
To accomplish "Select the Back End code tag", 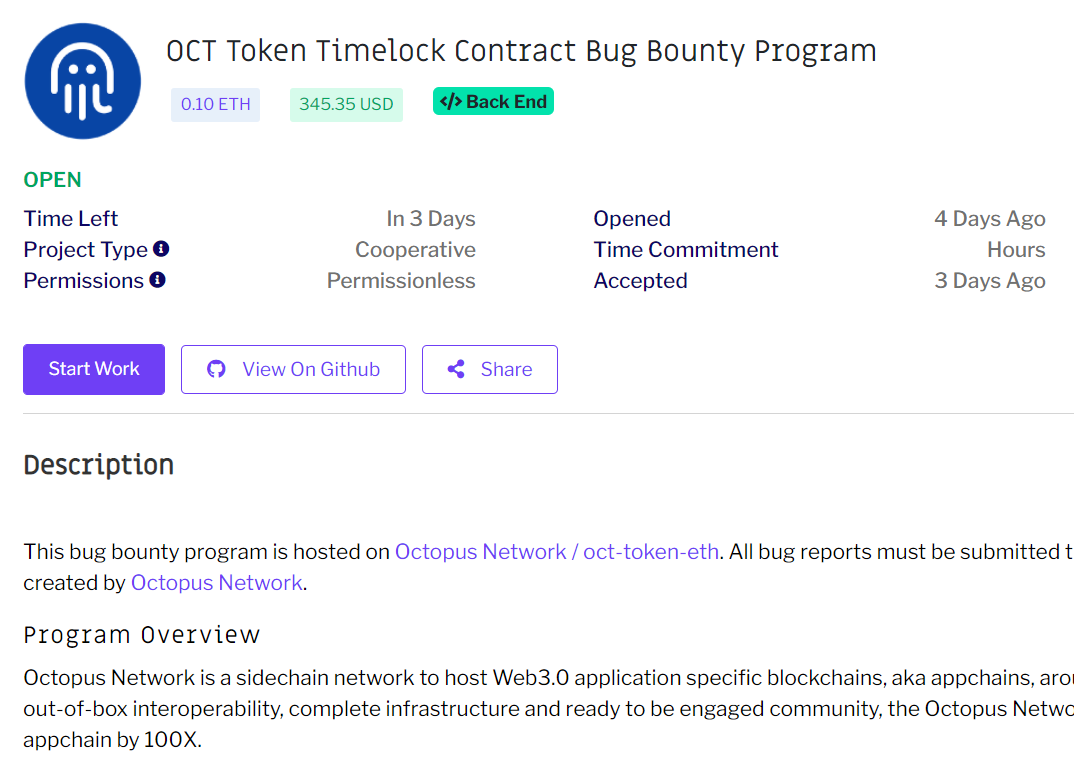I will click(x=493, y=102).
